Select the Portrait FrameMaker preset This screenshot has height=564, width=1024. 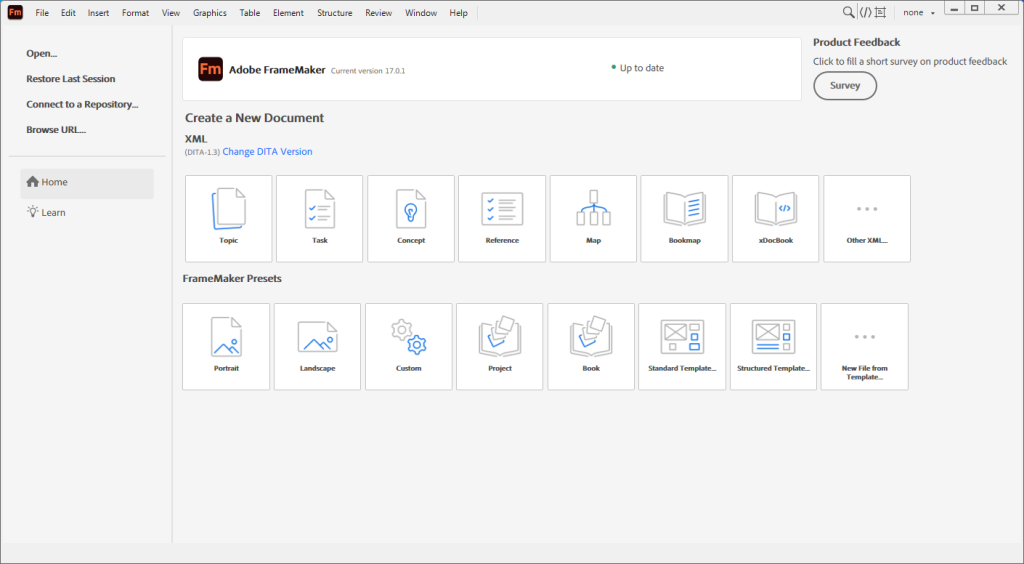226,346
